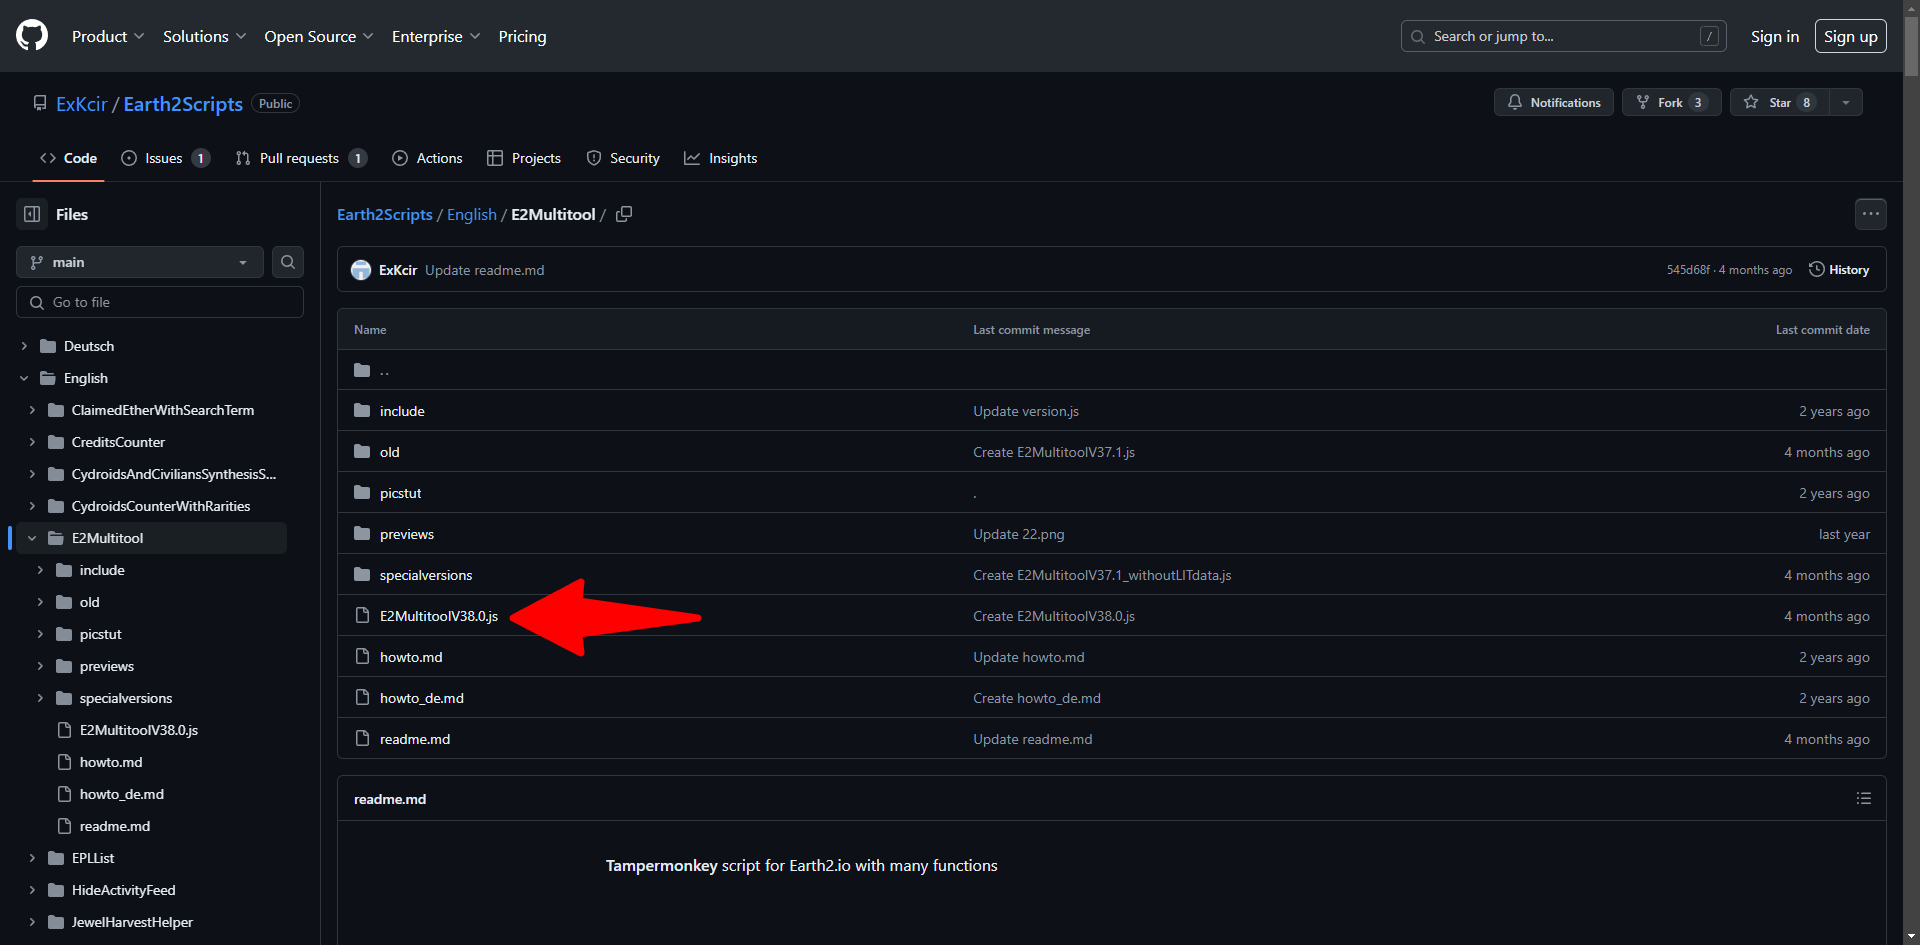
Task: Star the Earth2Scripts repository
Action: pyautogui.click(x=1779, y=102)
